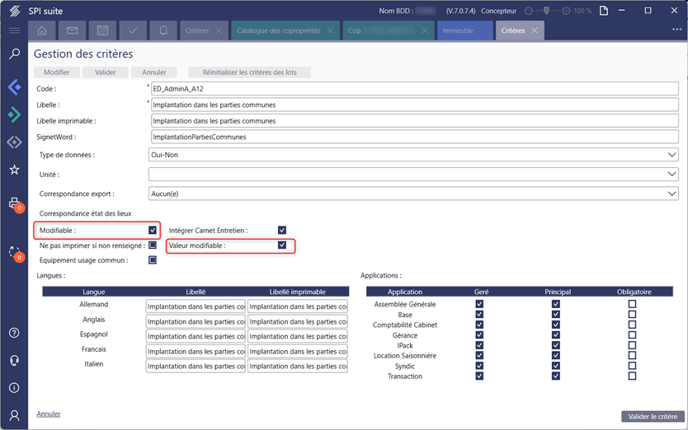Close the active Critères tab
688x430 pixels.
point(534,31)
